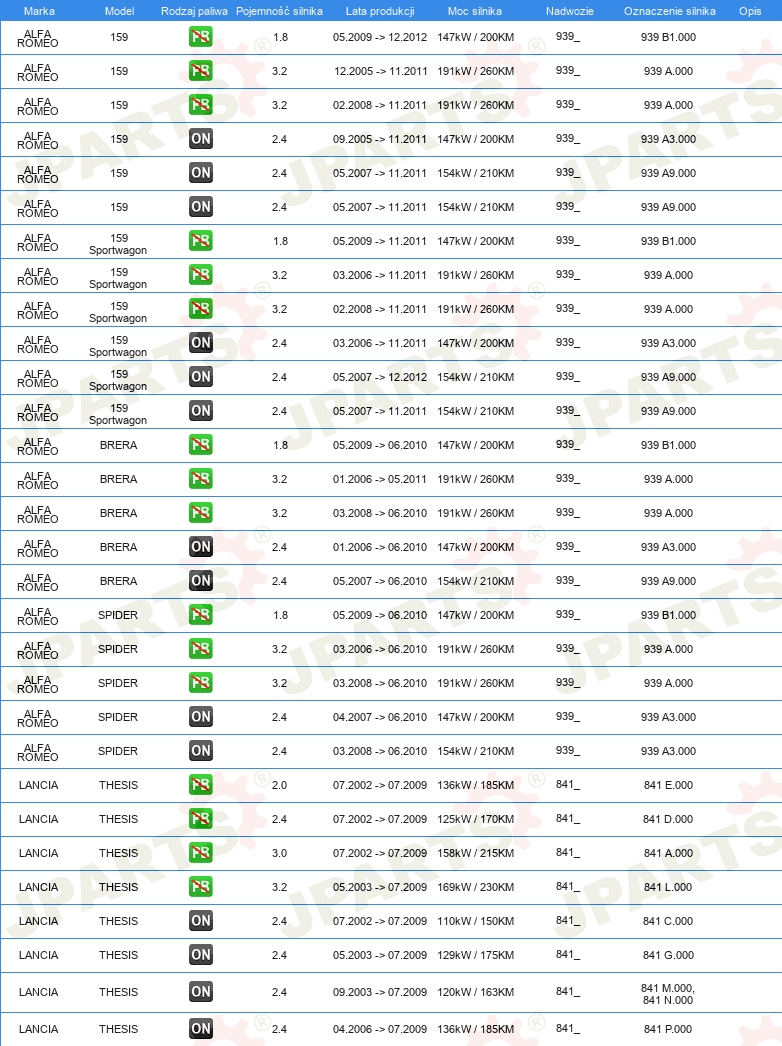Viewport: 782px width, 1046px height.
Task: Click the ON icon for THESIS 841 P.000
Action: (201, 1029)
